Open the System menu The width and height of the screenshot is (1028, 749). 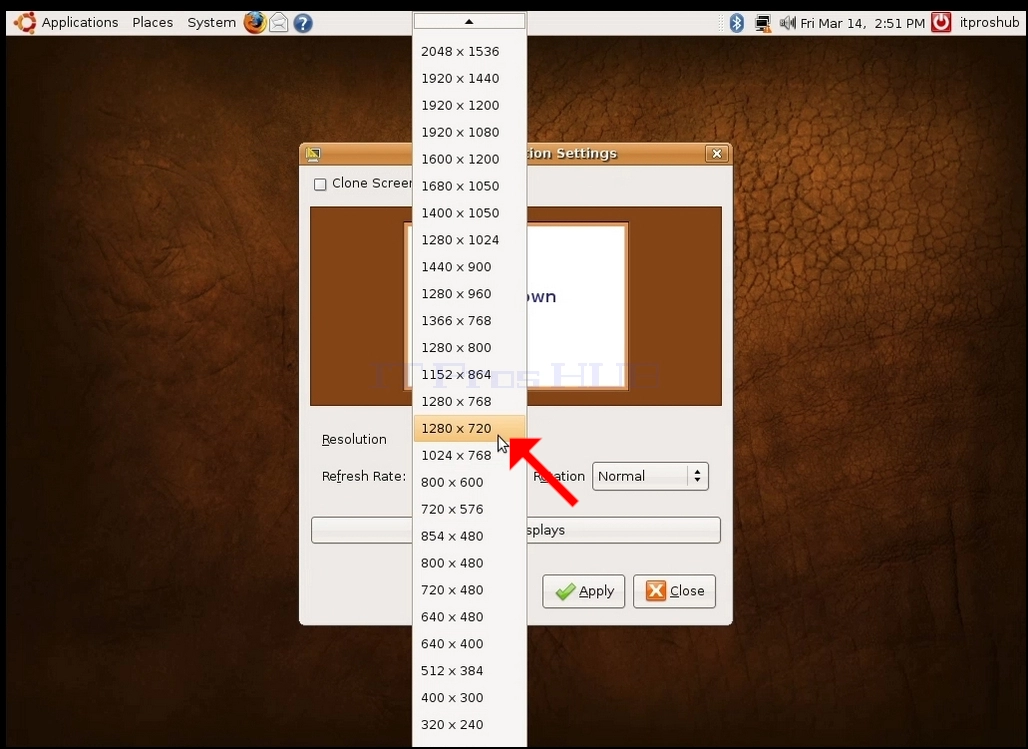(x=212, y=22)
